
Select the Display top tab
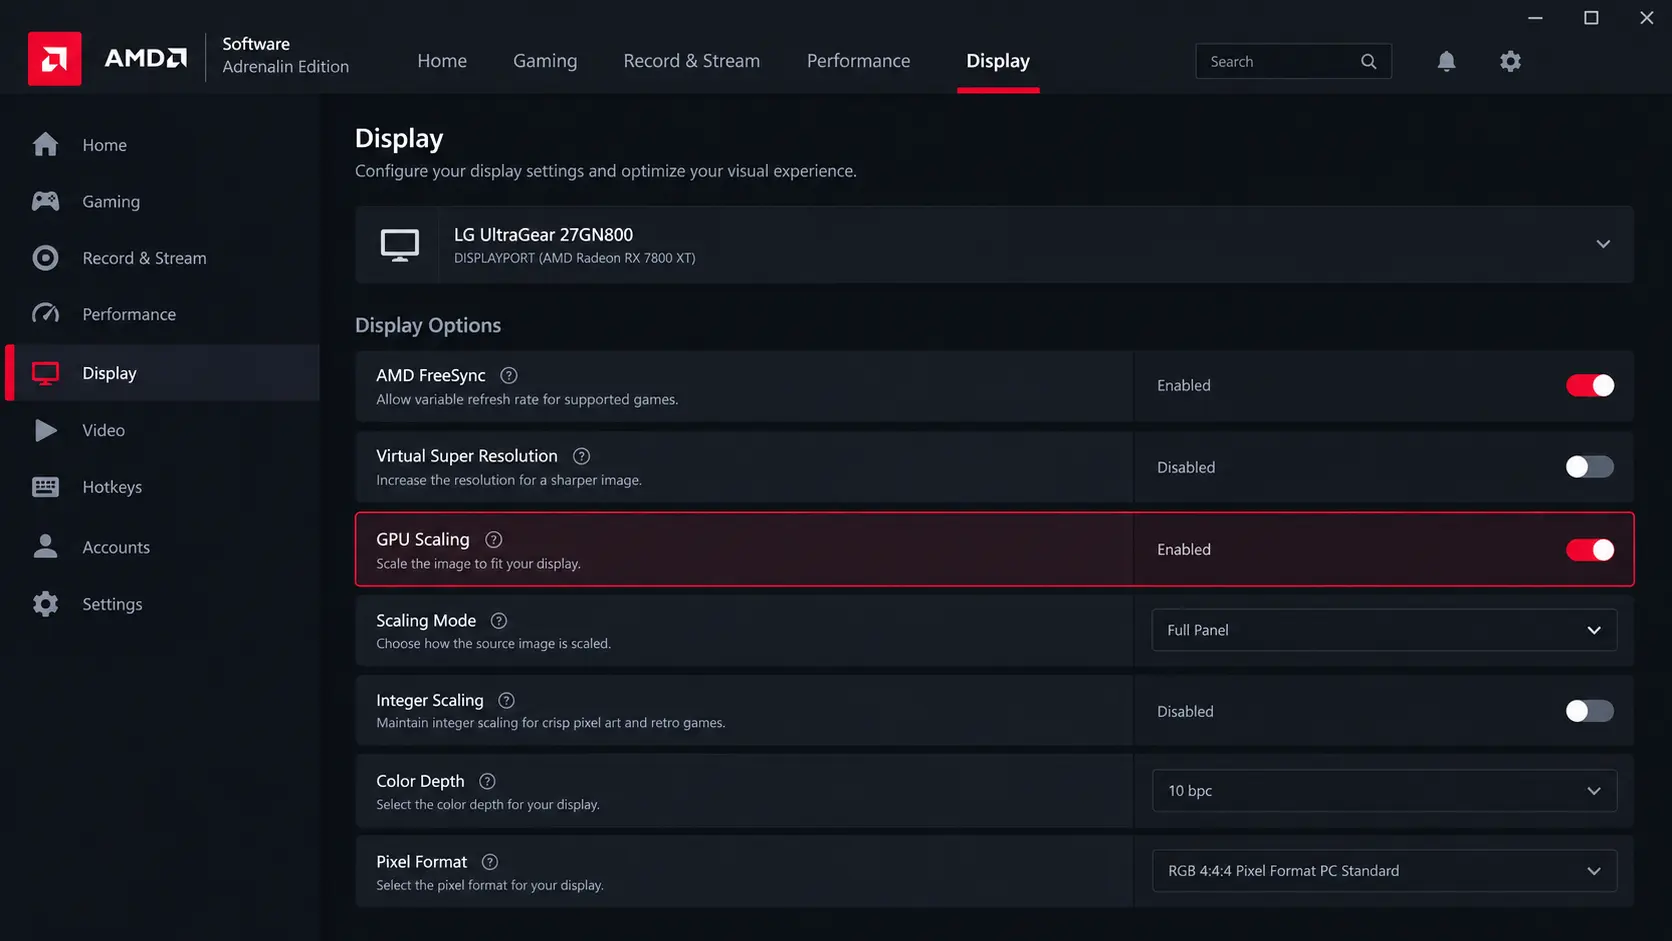[x=998, y=61]
